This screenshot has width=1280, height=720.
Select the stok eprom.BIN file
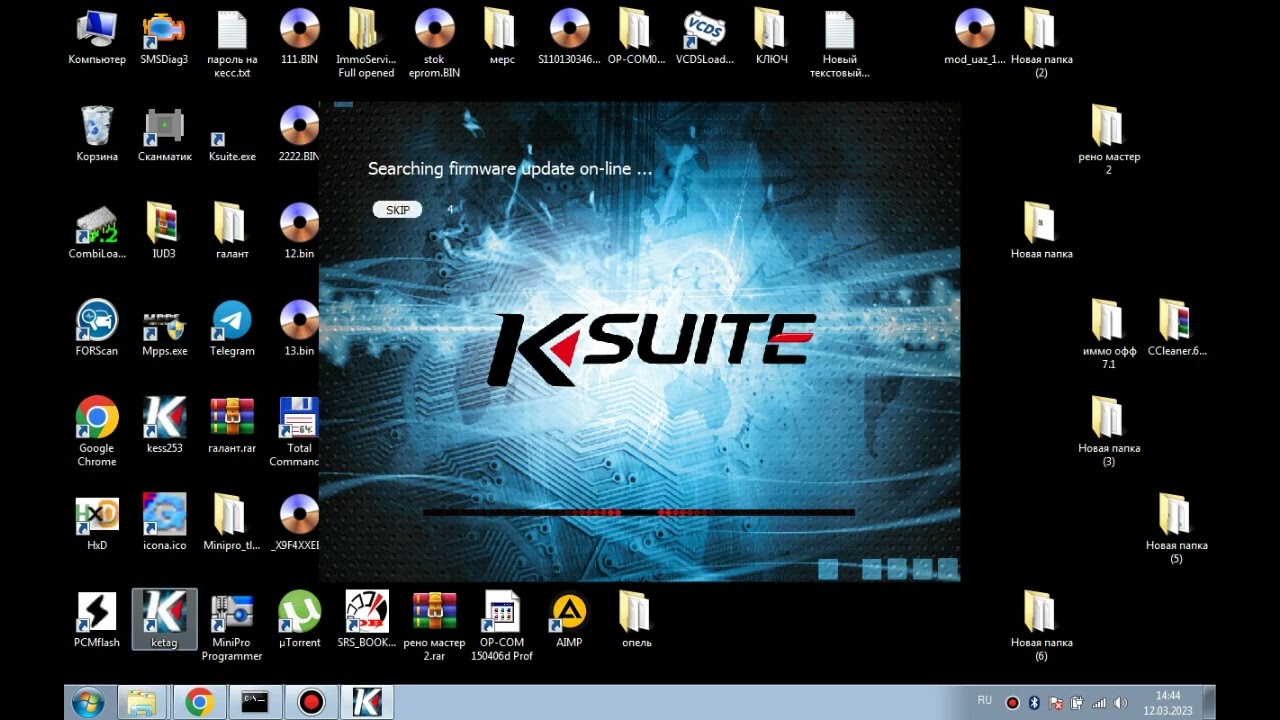tap(434, 43)
